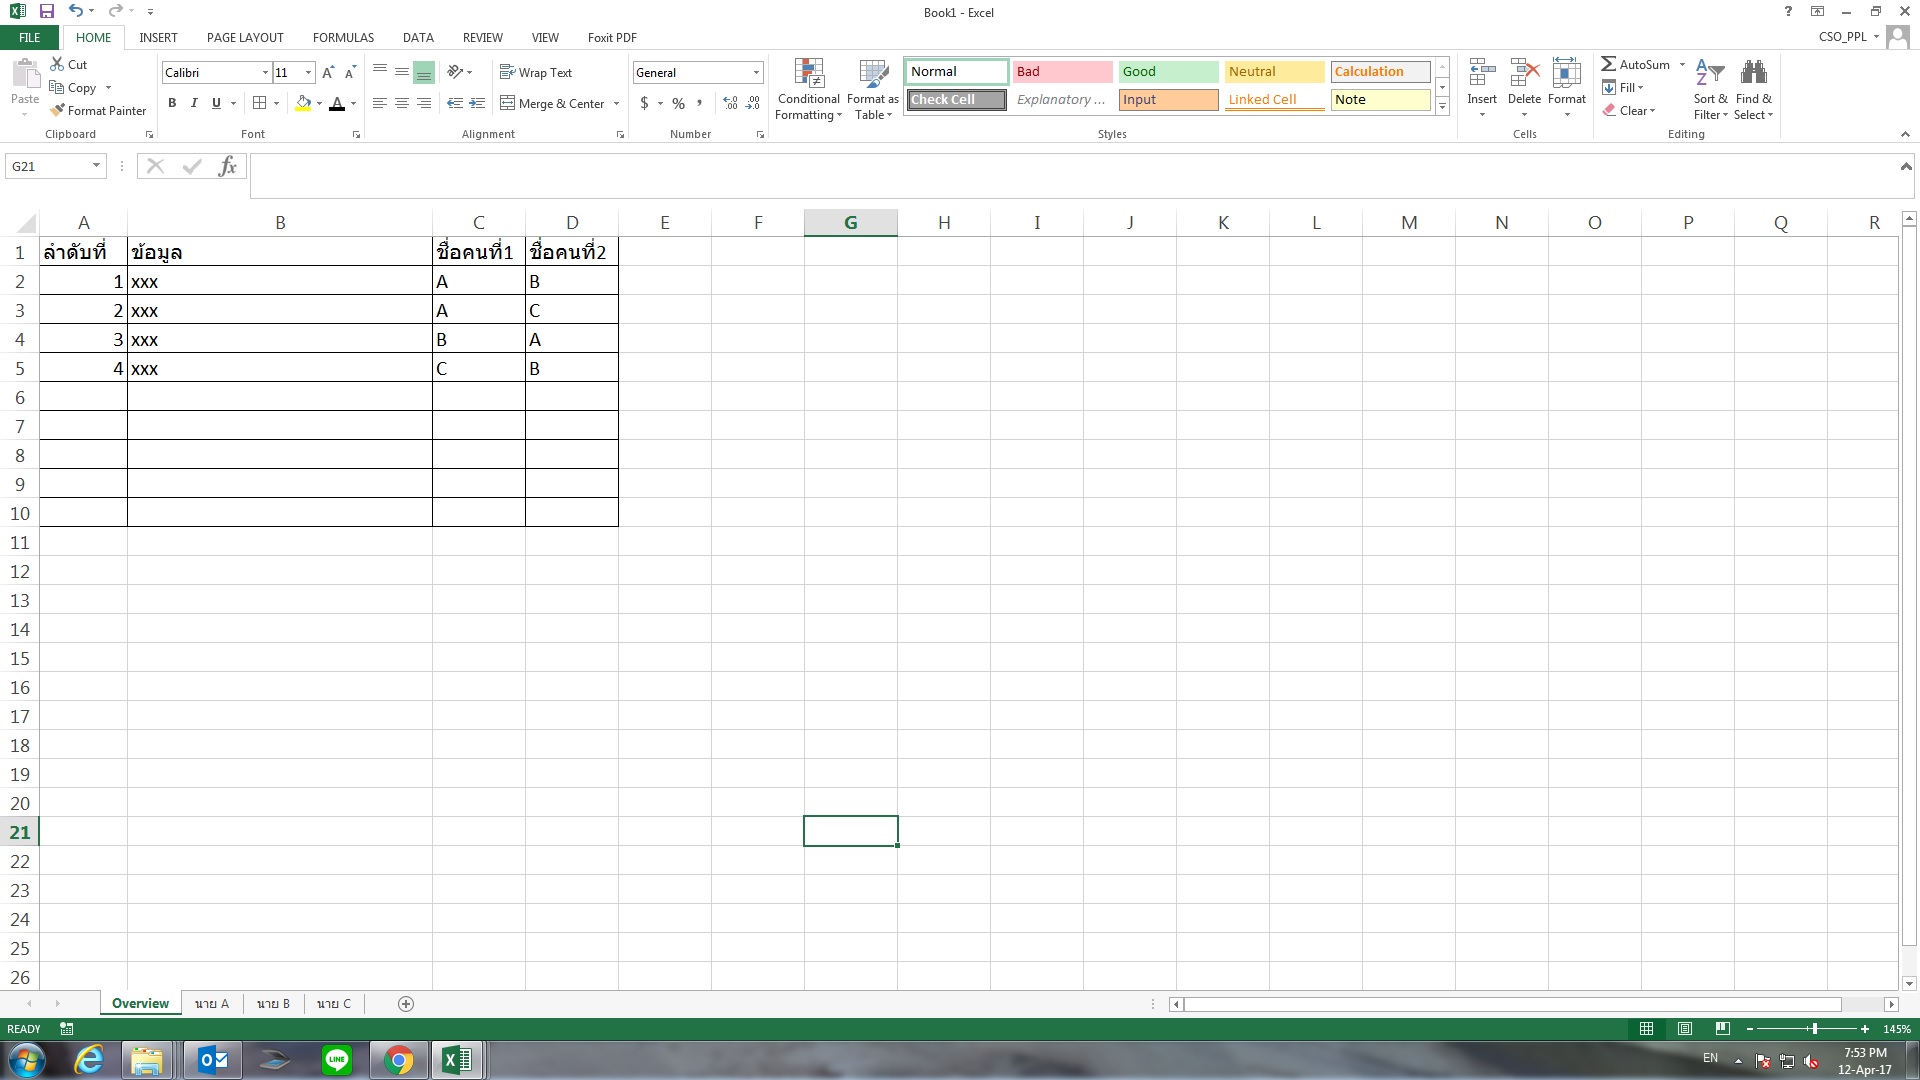
Task: Expand the font size dropdown
Action: tap(309, 72)
